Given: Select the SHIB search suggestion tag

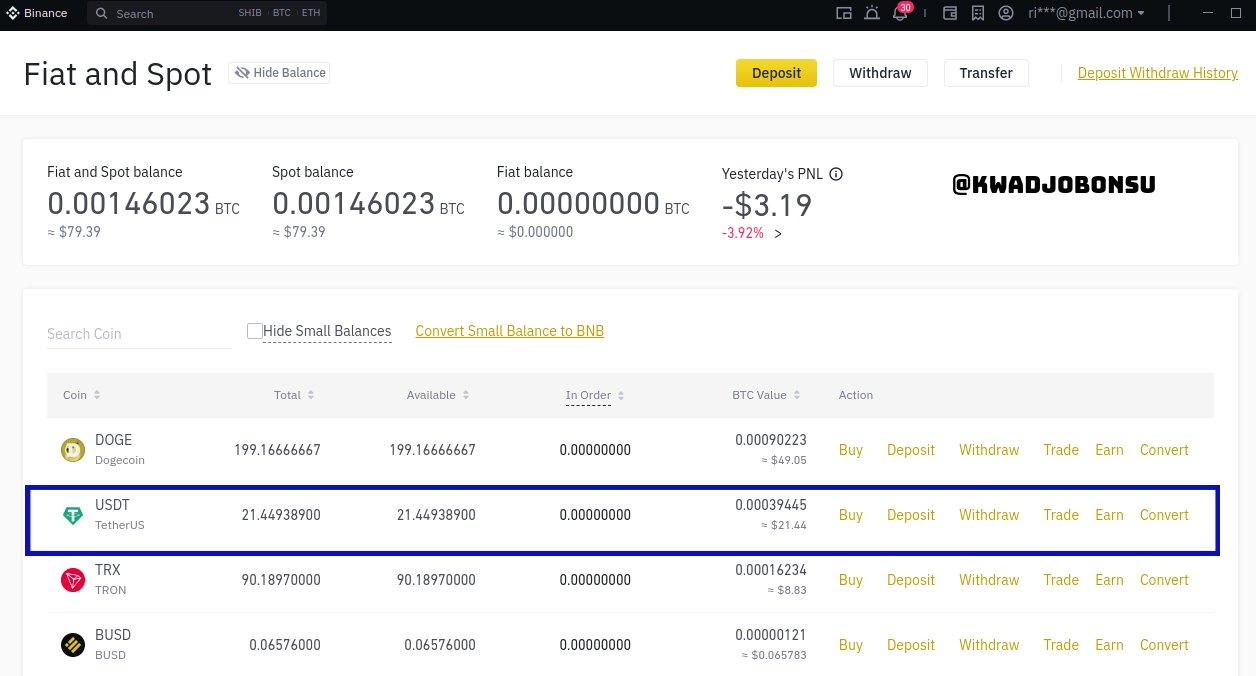Looking at the screenshot, I should 250,14.
